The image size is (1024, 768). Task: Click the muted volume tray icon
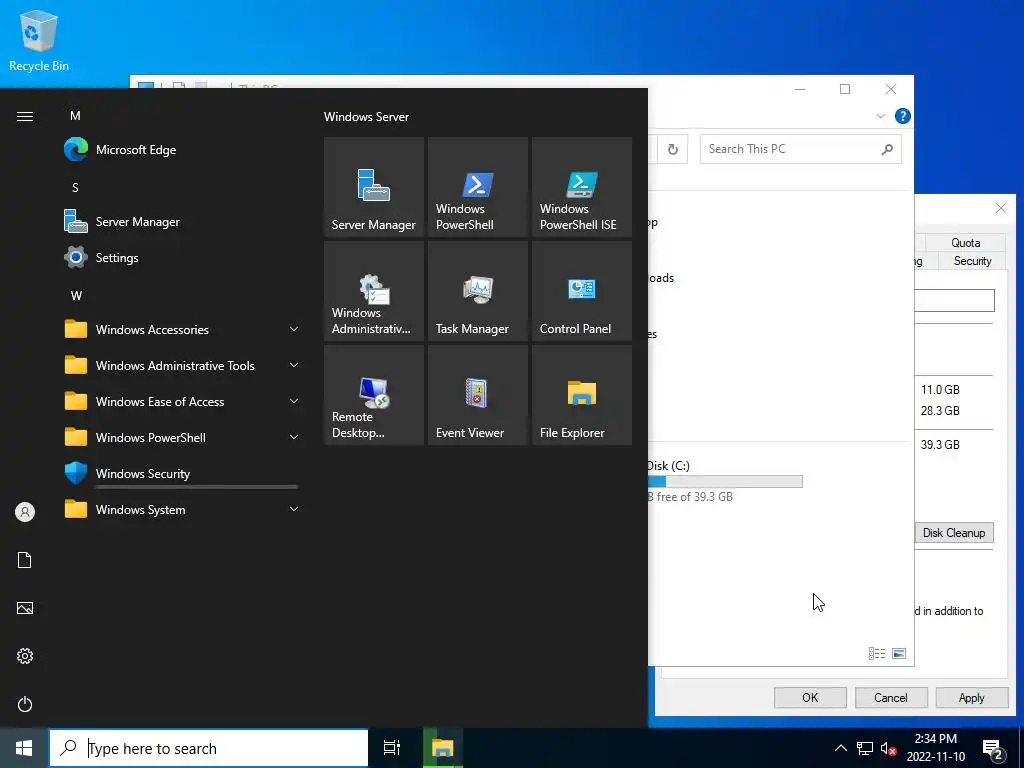point(888,748)
